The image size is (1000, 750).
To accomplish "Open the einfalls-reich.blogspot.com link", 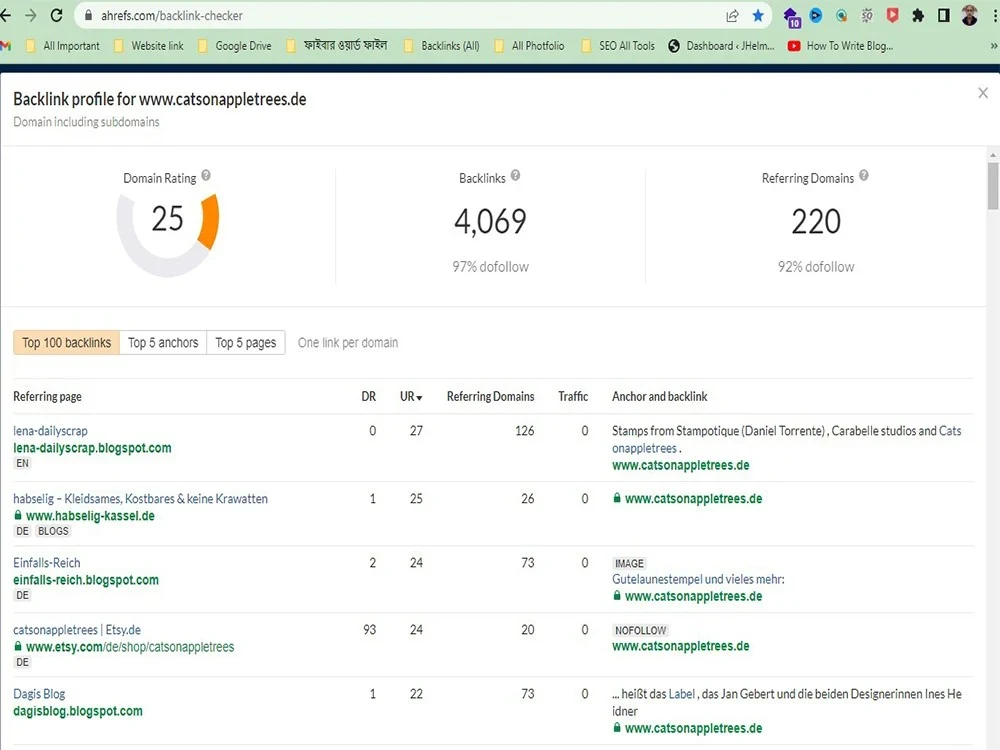I will click(86, 580).
